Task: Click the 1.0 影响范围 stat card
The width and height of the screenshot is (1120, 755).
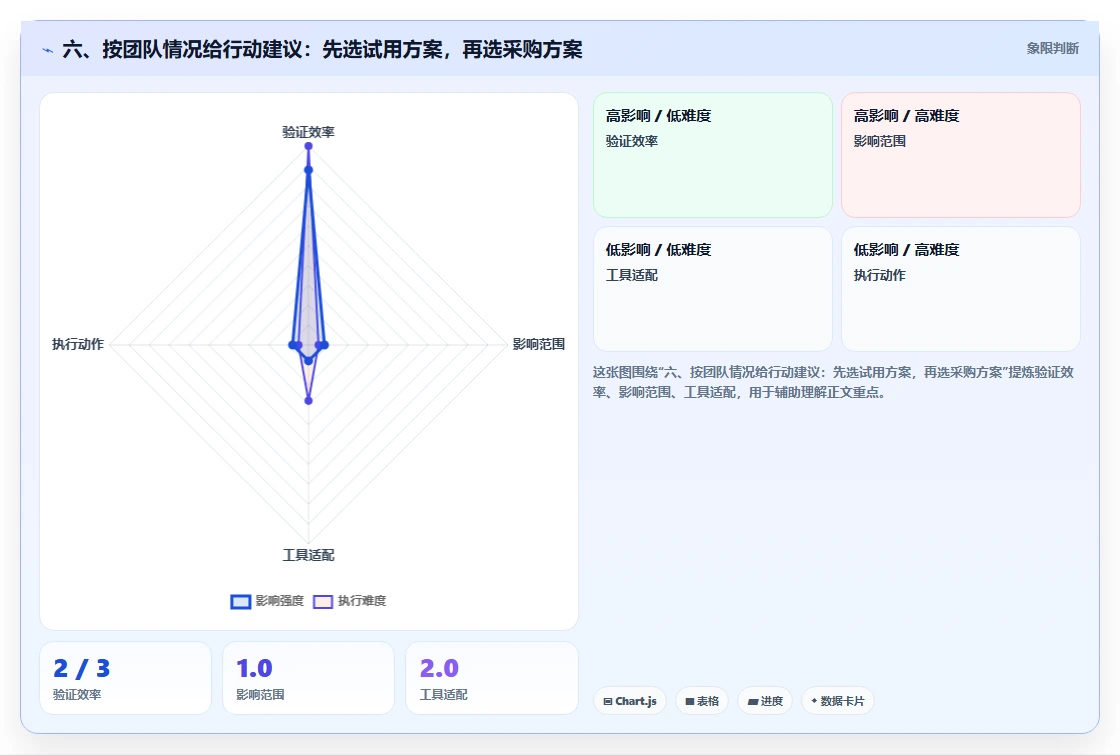Action: [x=309, y=678]
